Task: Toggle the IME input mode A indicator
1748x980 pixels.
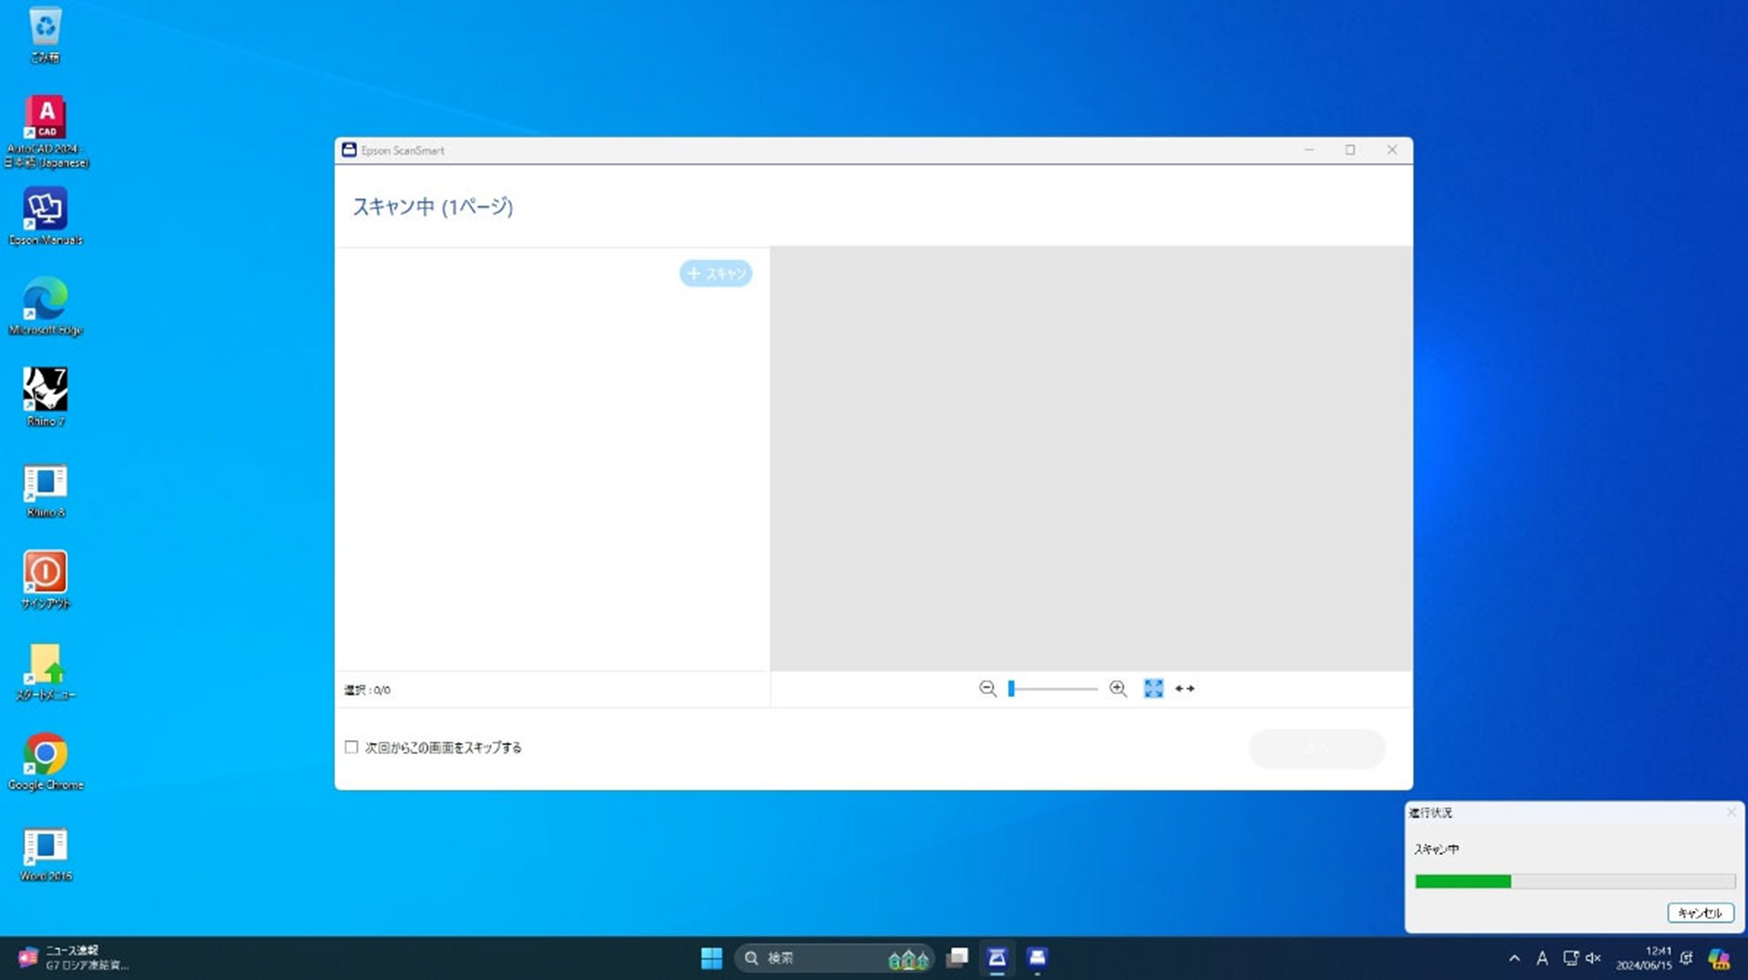Action: tap(1542, 958)
